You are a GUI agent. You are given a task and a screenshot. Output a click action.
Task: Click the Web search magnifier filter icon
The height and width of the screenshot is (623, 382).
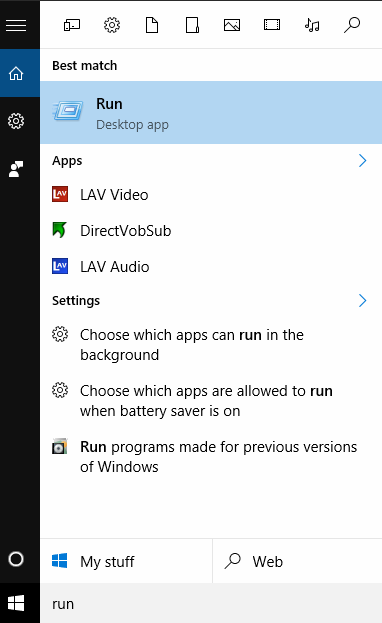(352, 25)
